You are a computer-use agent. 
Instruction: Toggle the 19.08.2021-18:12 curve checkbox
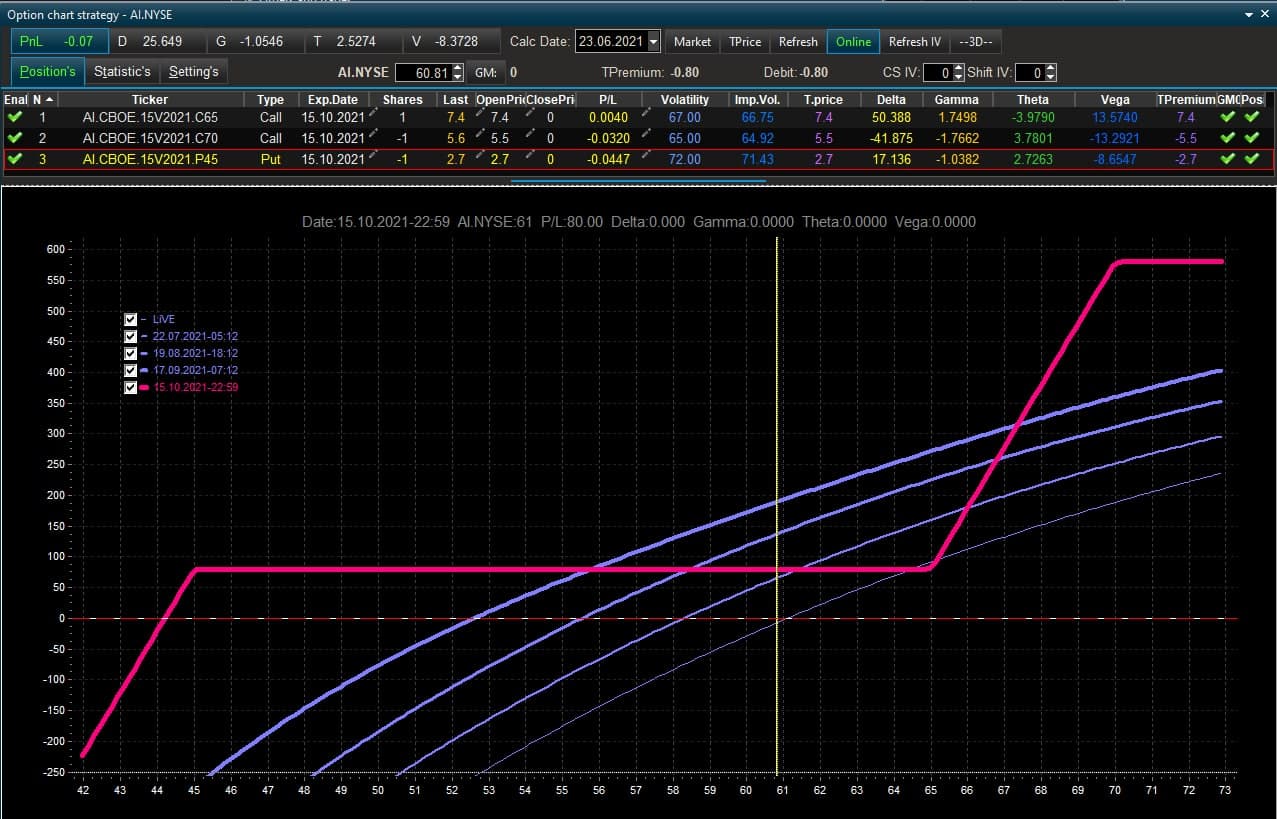pyautogui.click(x=131, y=353)
